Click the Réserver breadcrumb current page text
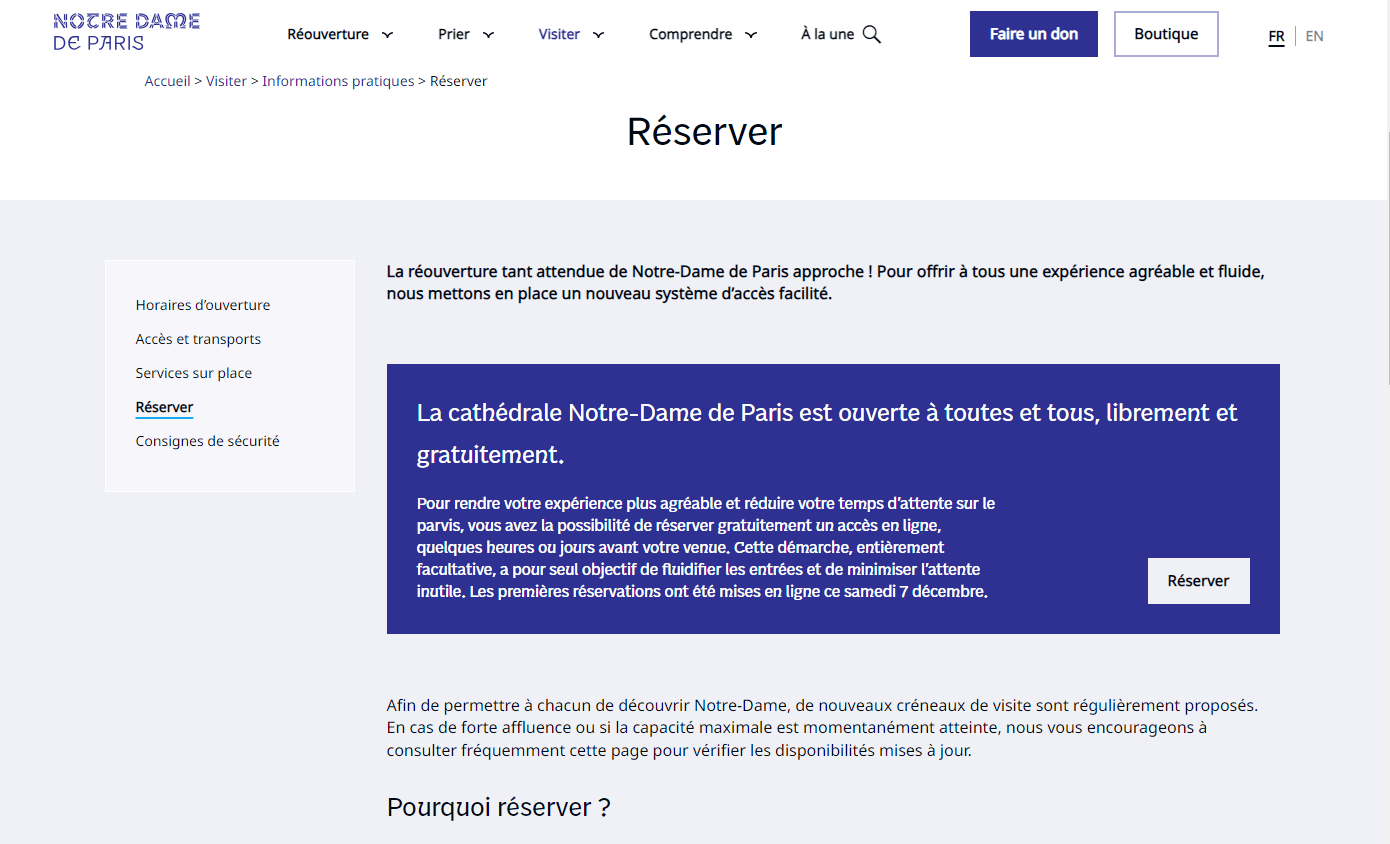Screen dimensions: 1390x844 click(458, 81)
